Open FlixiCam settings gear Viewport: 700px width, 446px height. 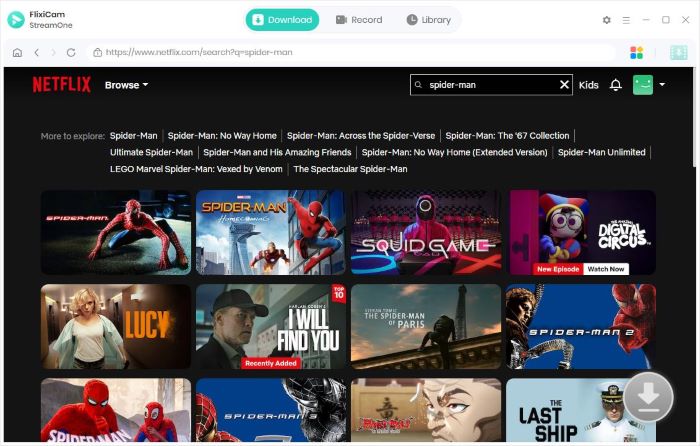point(606,20)
